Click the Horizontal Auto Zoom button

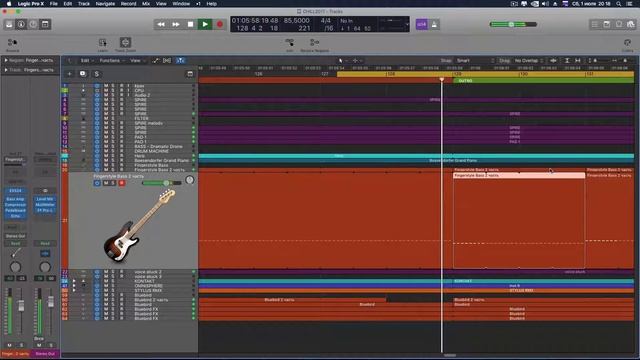point(578,60)
